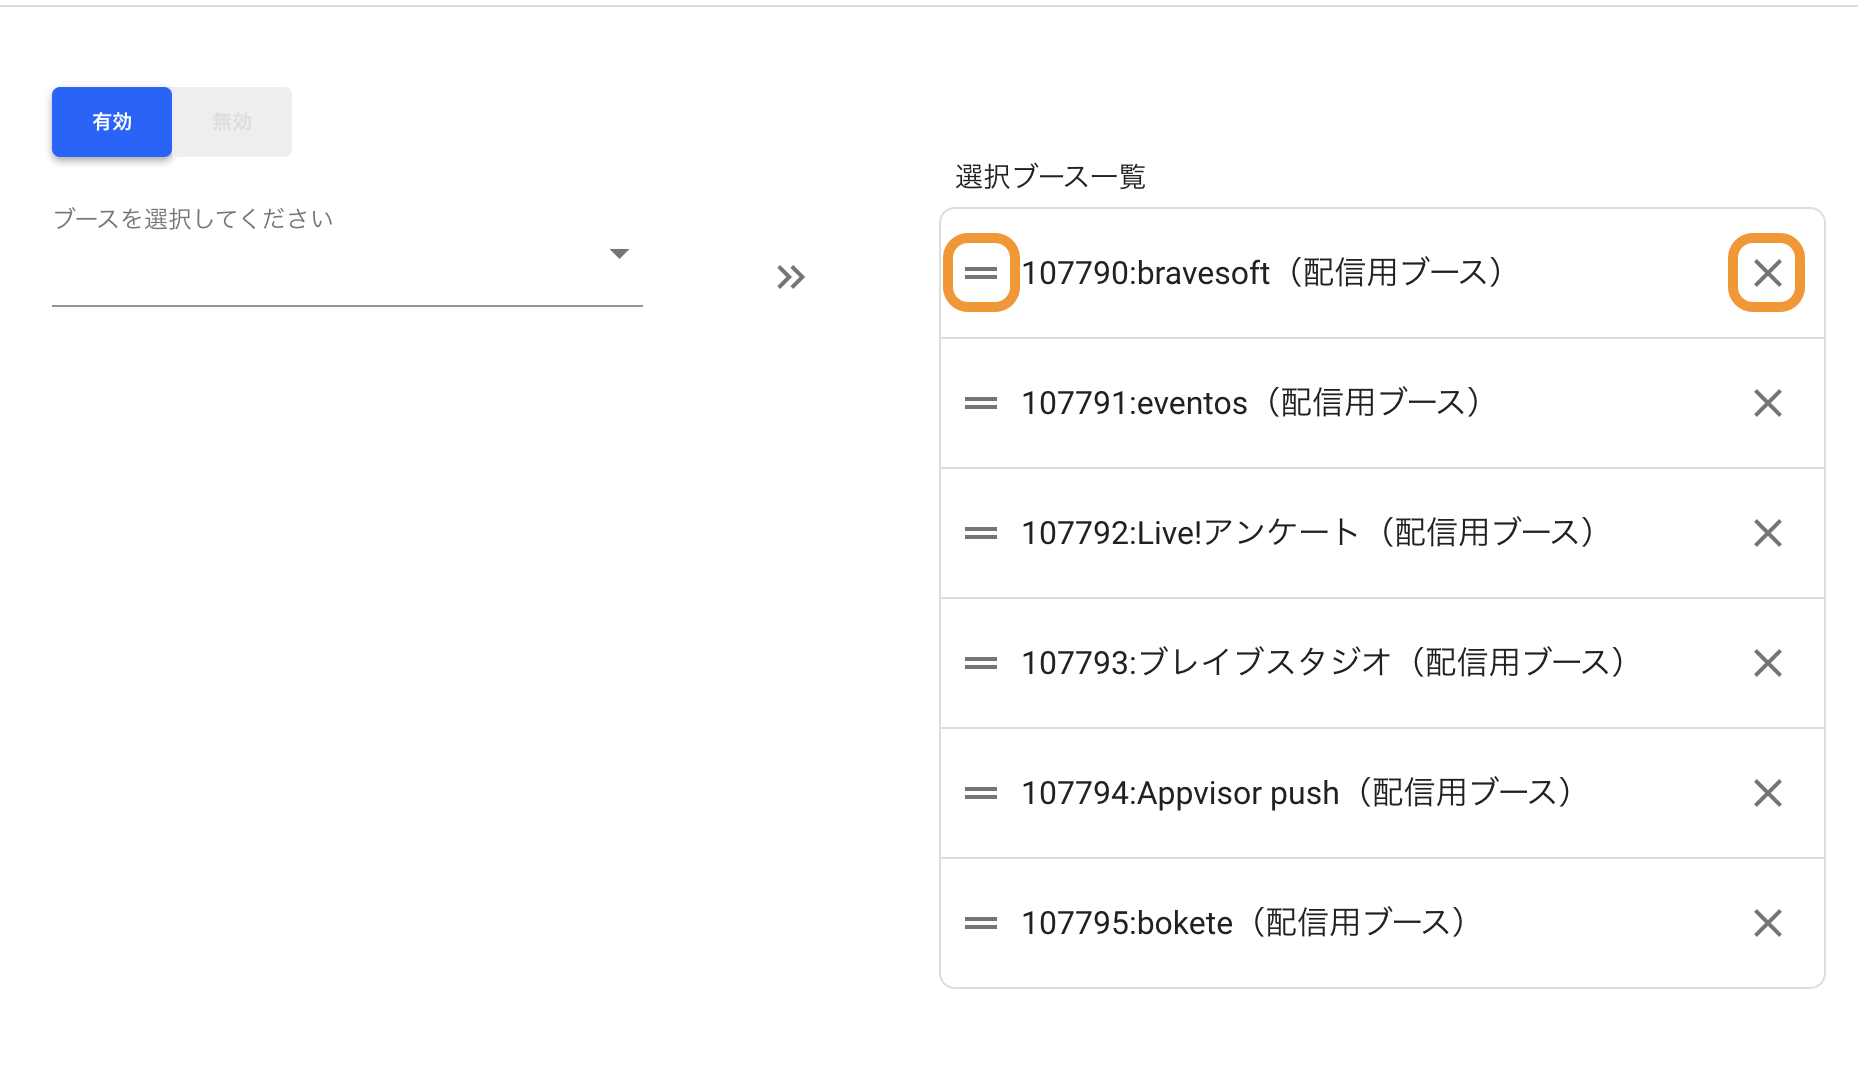Screen dimensions: 1874x1068
Task: Click the 選択ブース一覧 heading
Action: coord(1050,177)
